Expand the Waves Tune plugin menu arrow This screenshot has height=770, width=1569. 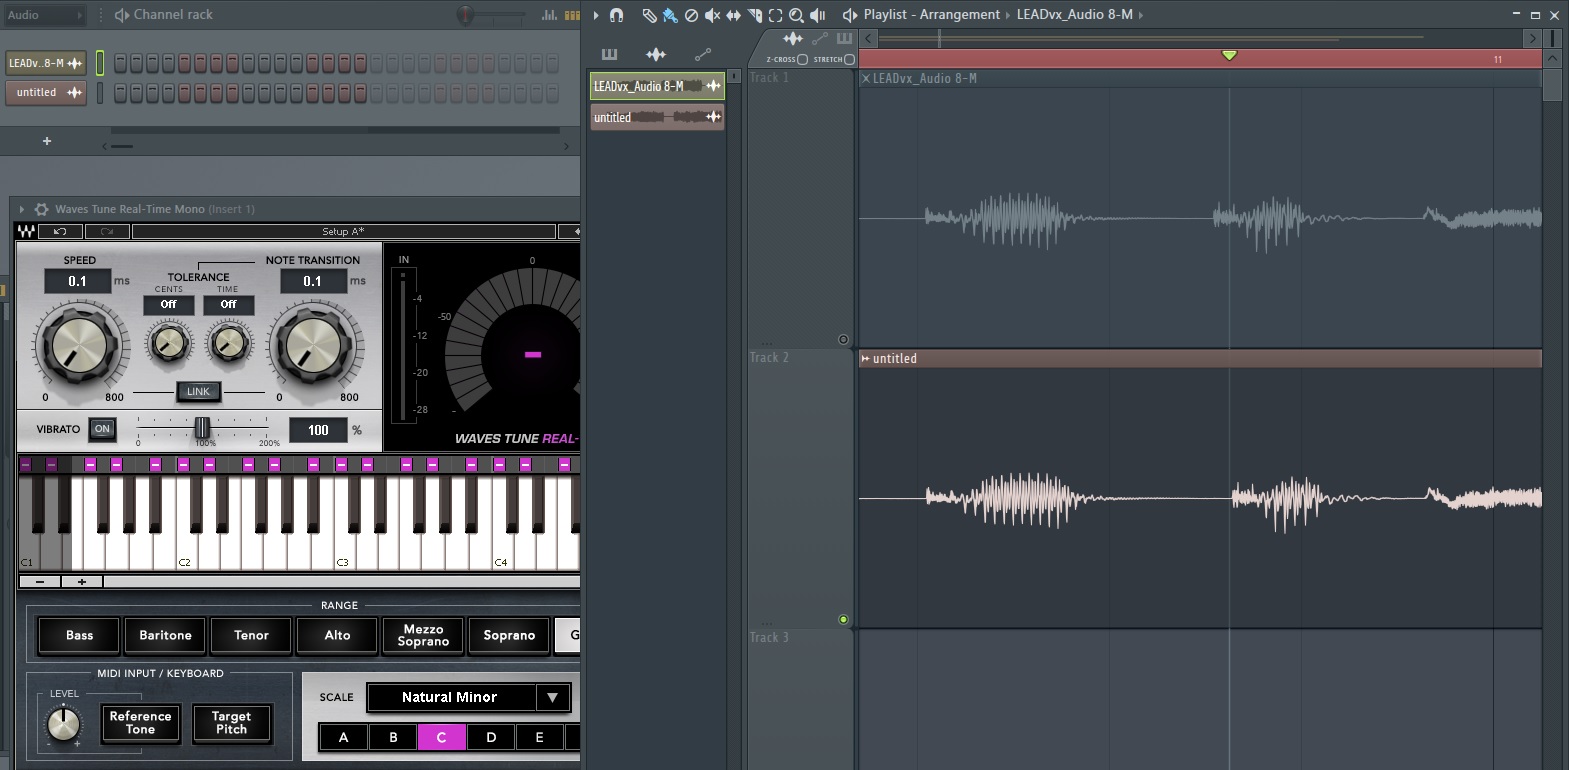pos(21,209)
